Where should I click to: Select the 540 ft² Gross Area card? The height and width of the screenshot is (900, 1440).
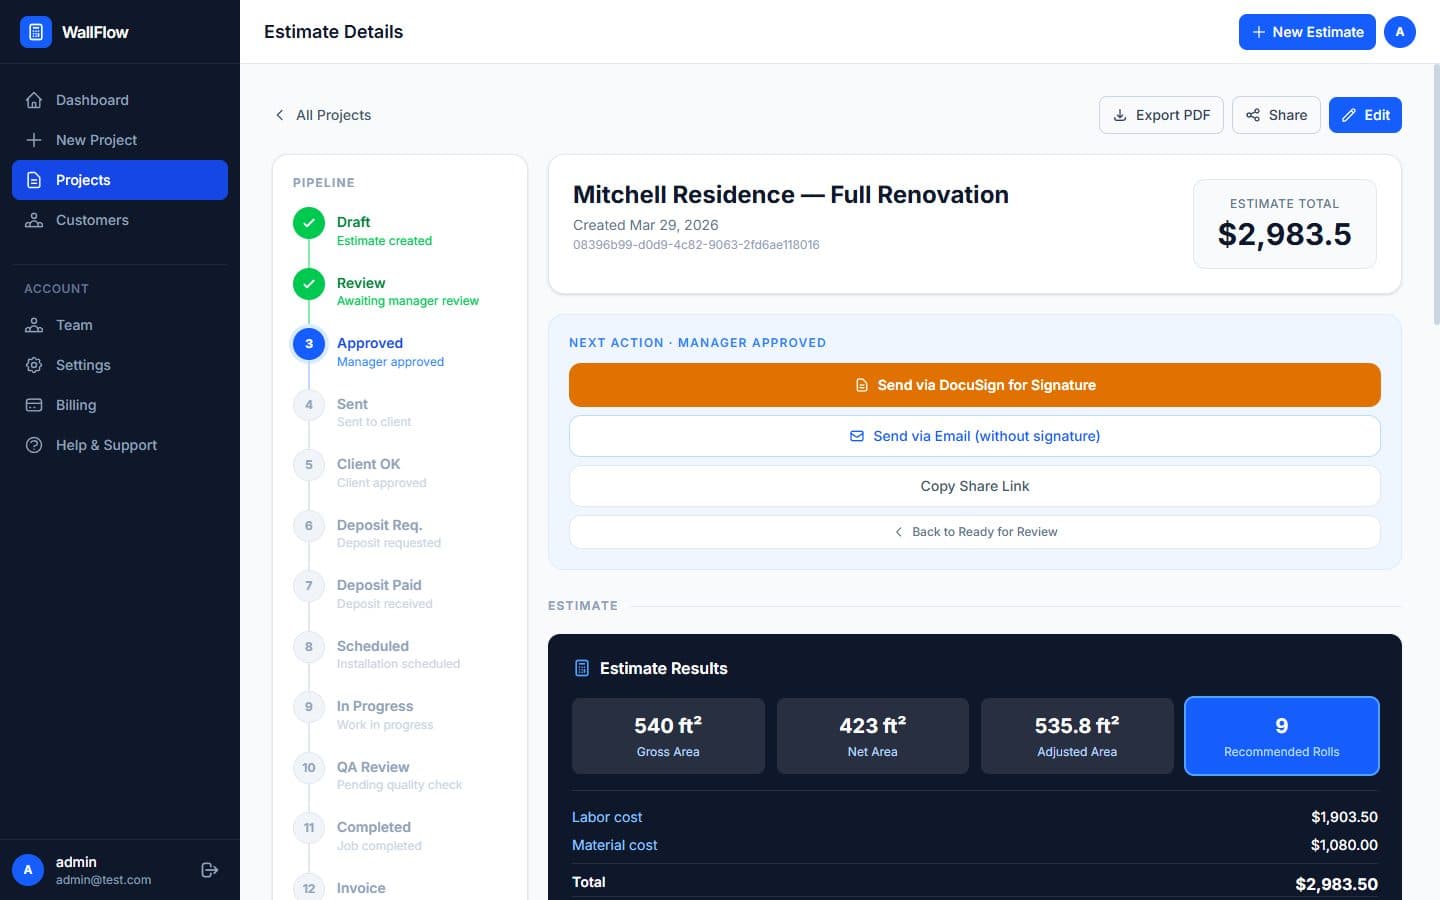(x=668, y=736)
